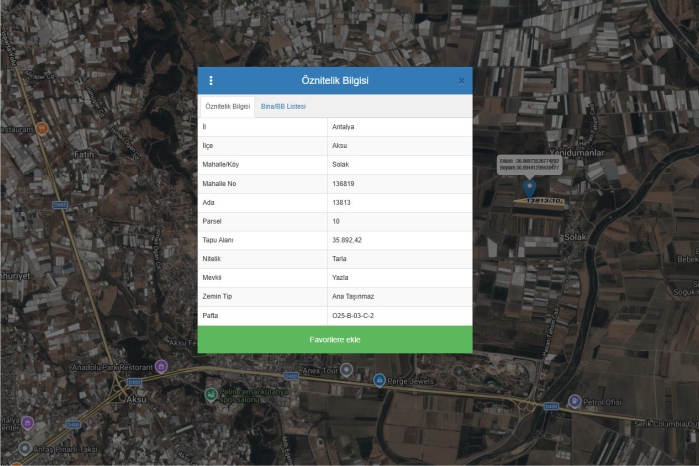Click the Anadolu Park Restorant marker icon
The image size is (699, 466).
(161, 367)
